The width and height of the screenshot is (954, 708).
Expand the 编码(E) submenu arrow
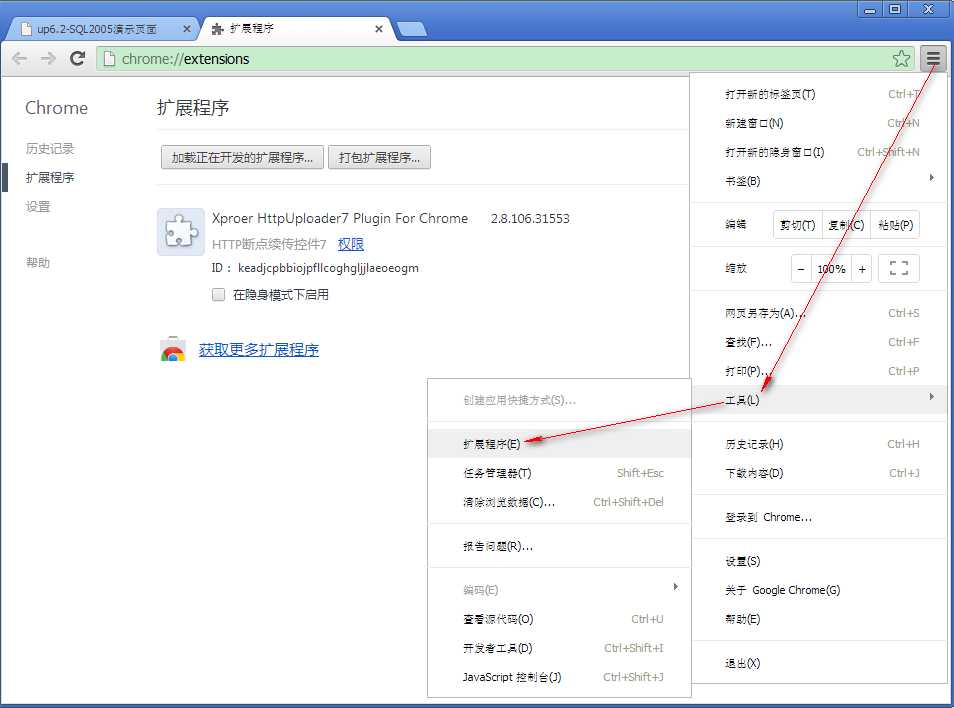pos(675,586)
